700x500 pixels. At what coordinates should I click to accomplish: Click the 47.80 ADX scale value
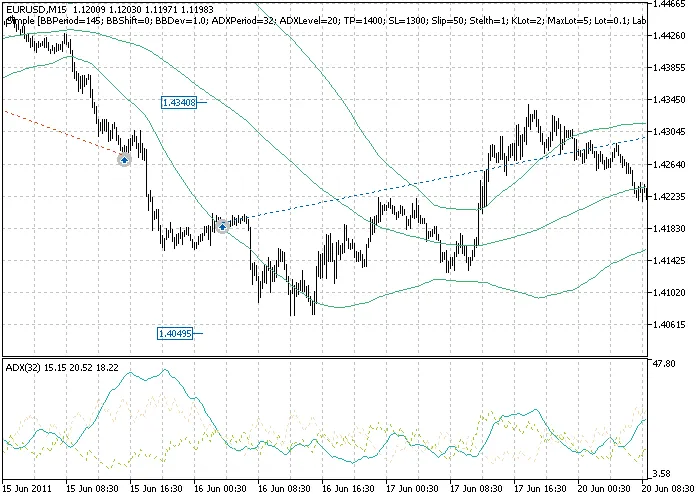662,365
